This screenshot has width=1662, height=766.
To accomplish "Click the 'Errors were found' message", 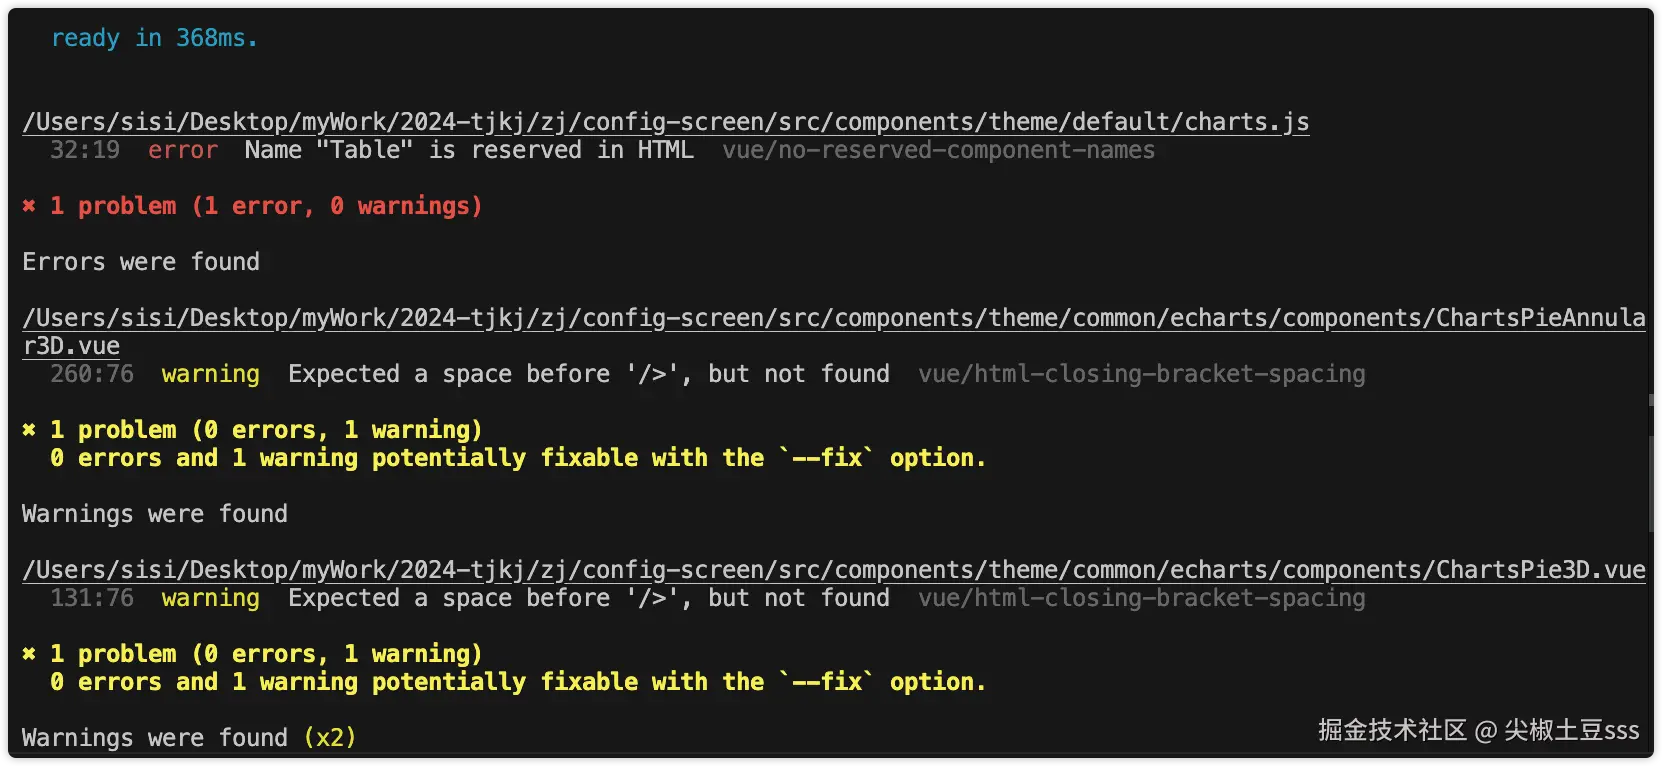I will point(141,262).
